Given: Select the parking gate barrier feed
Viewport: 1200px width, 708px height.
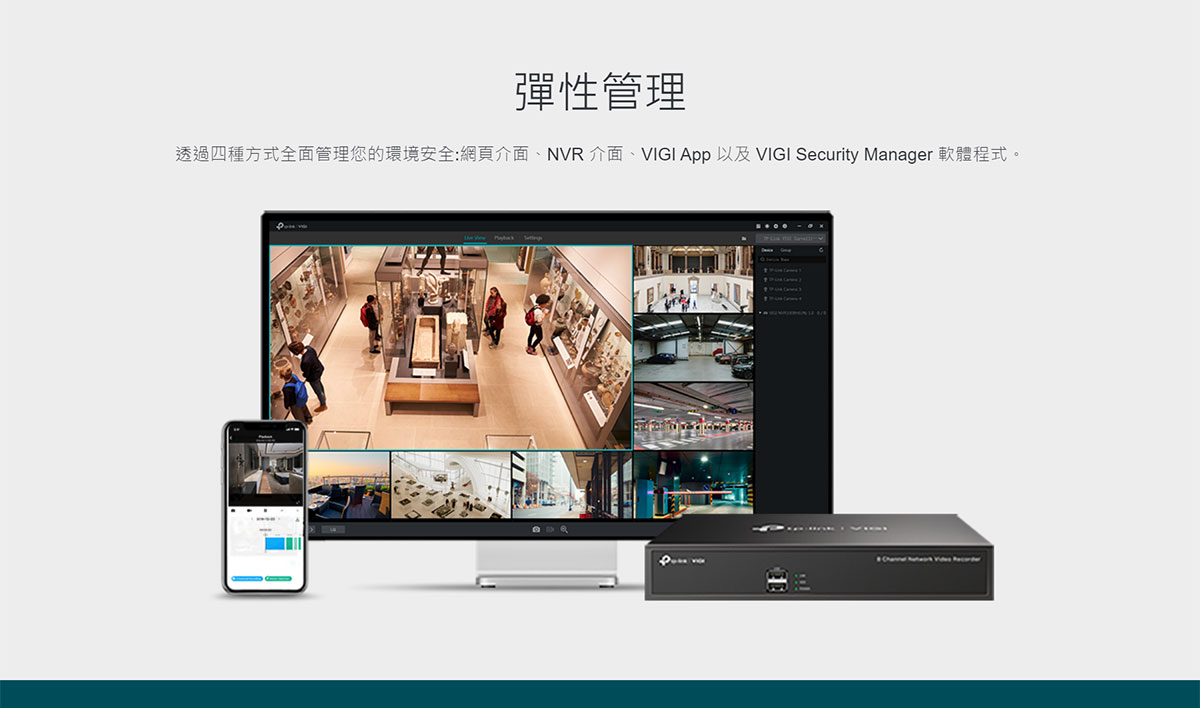Looking at the screenshot, I should [x=693, y=485].
